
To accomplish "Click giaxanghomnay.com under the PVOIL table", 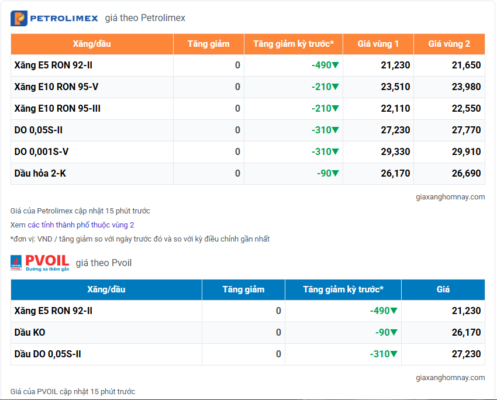I will tap(450, 378).
